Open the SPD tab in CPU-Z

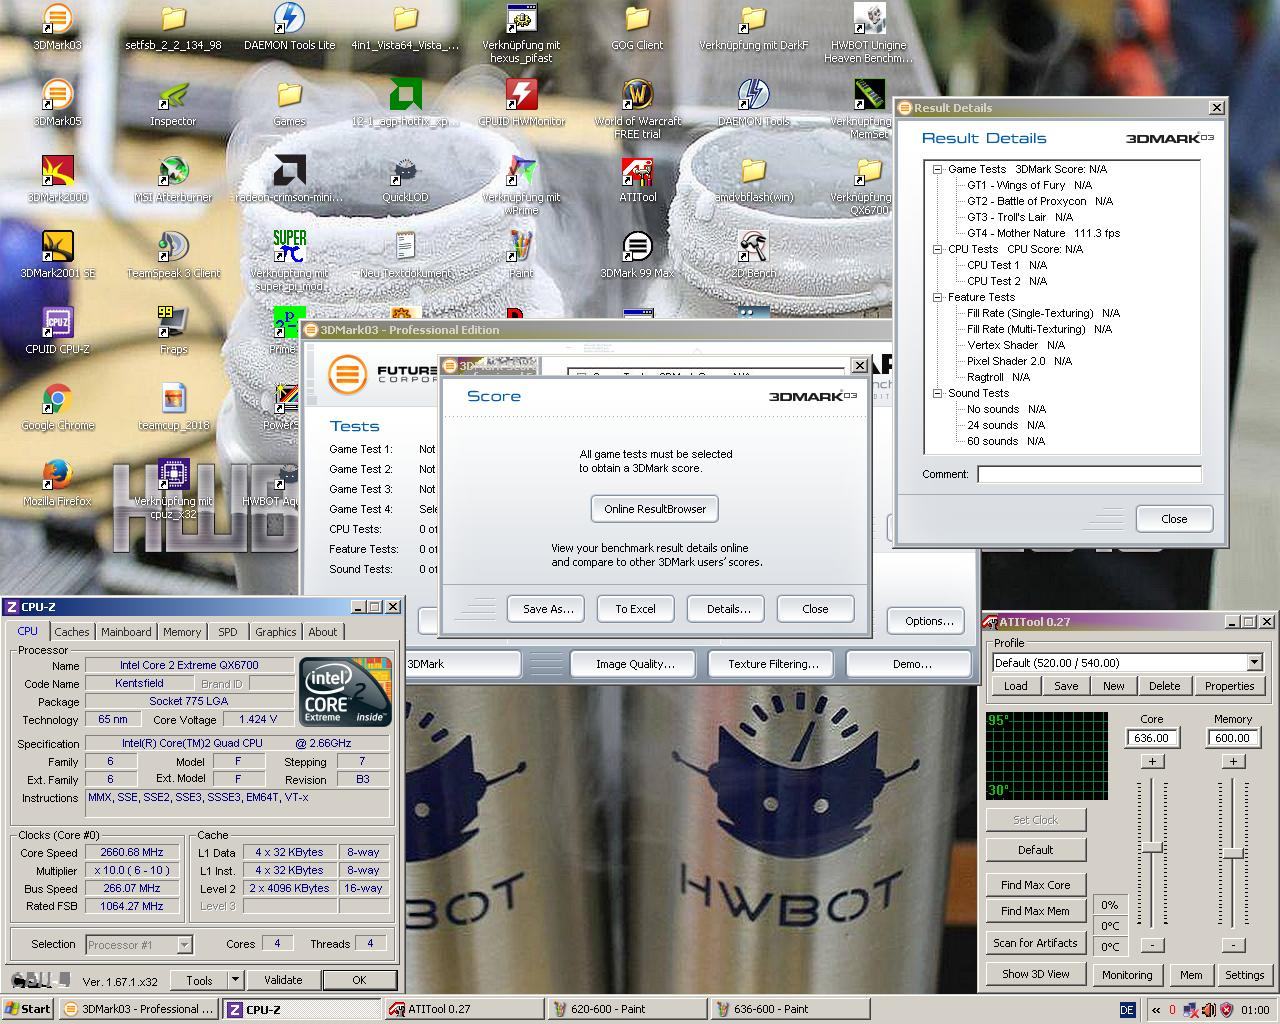click(x=228, y=632)
